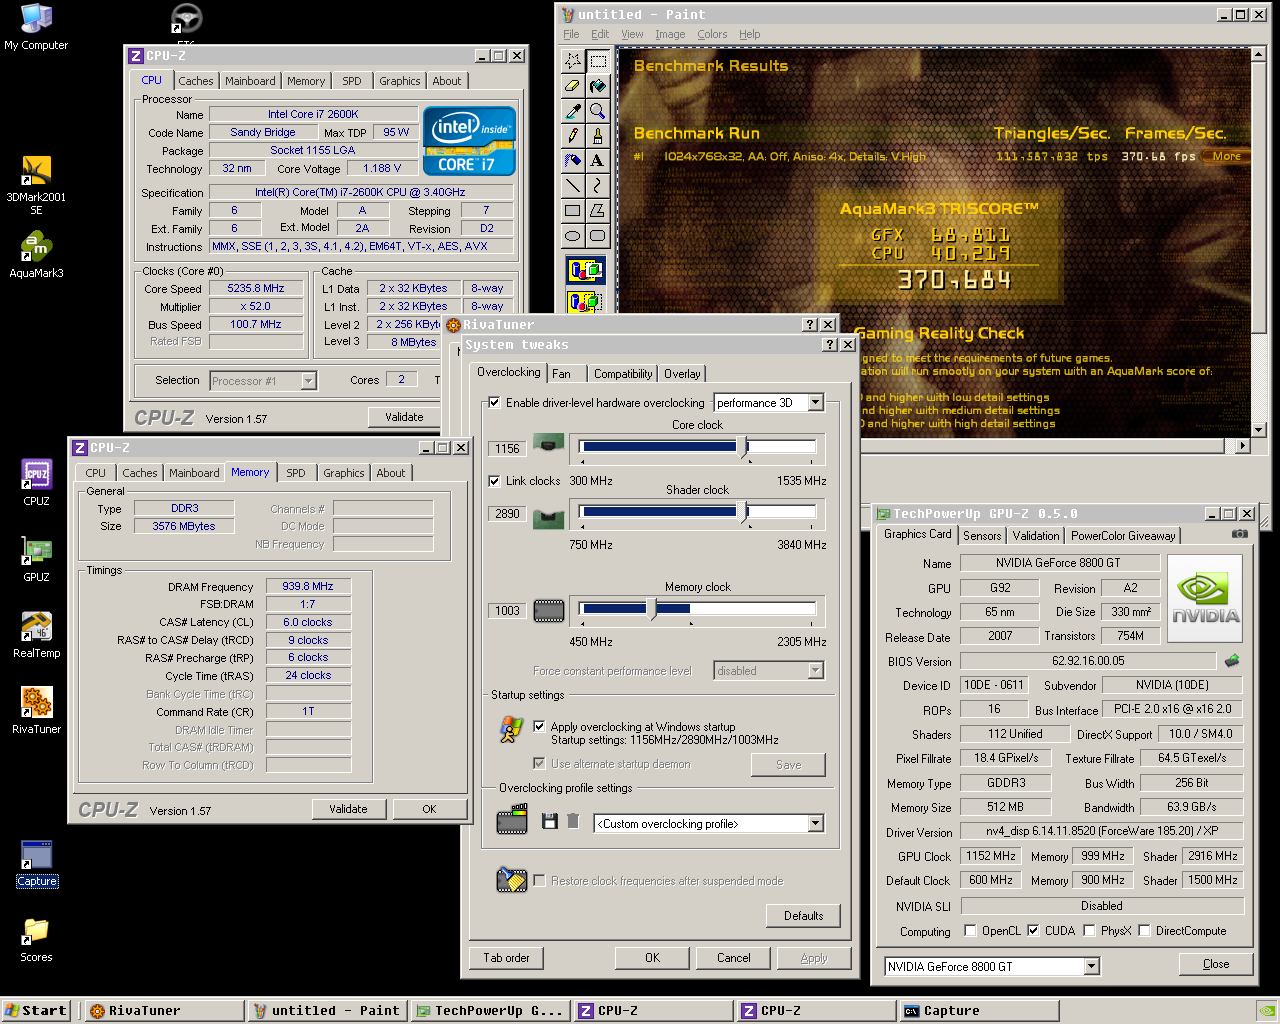Open the SPD tab in CPU-Z Memory window
This screenshot has width=1280, height=1024.
[x=296, y=473]
